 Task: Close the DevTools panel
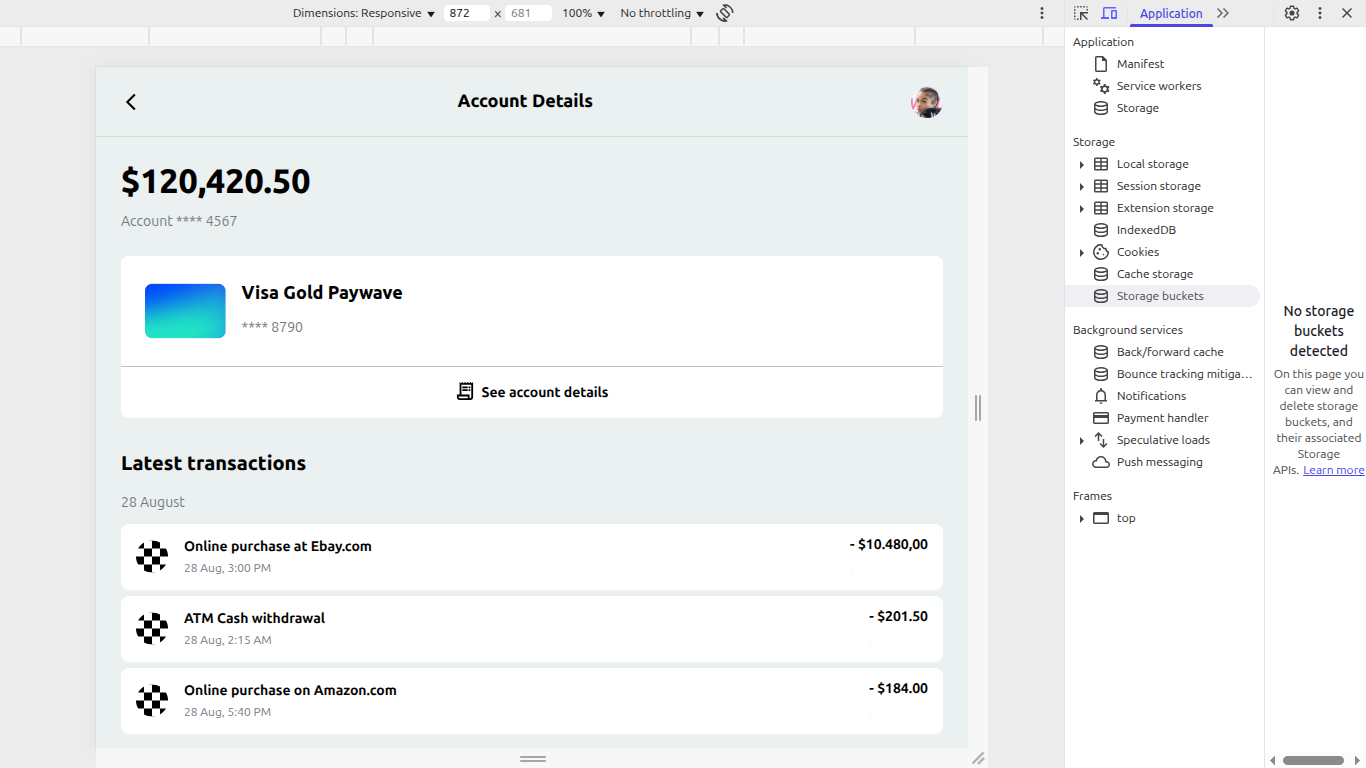click(x=1347, y=13)
